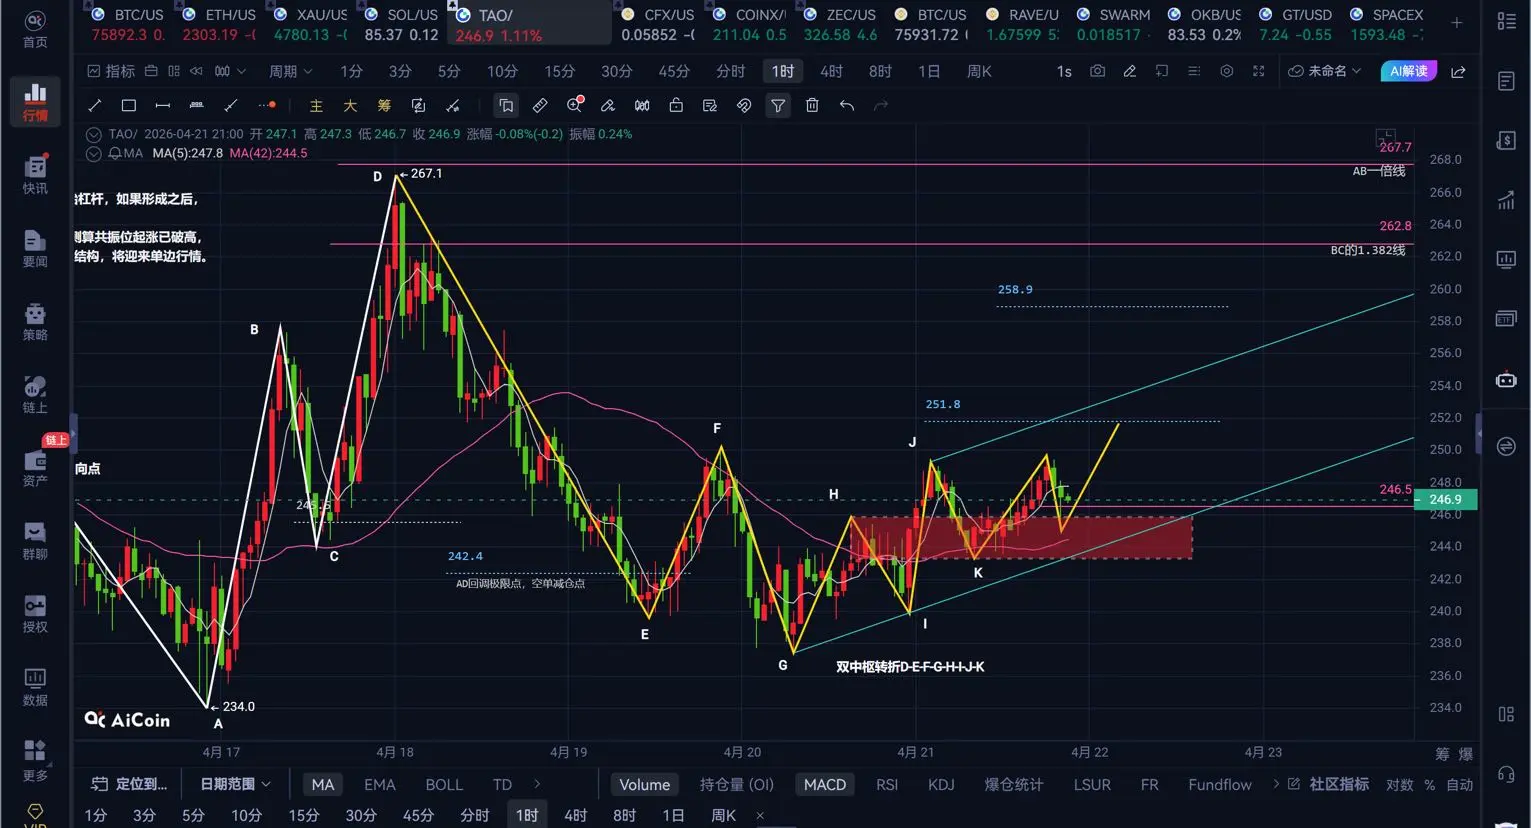Expand more sub-indicators after Fundflow
This screenshot has height=828, width=1531.
coord(1276,785)
